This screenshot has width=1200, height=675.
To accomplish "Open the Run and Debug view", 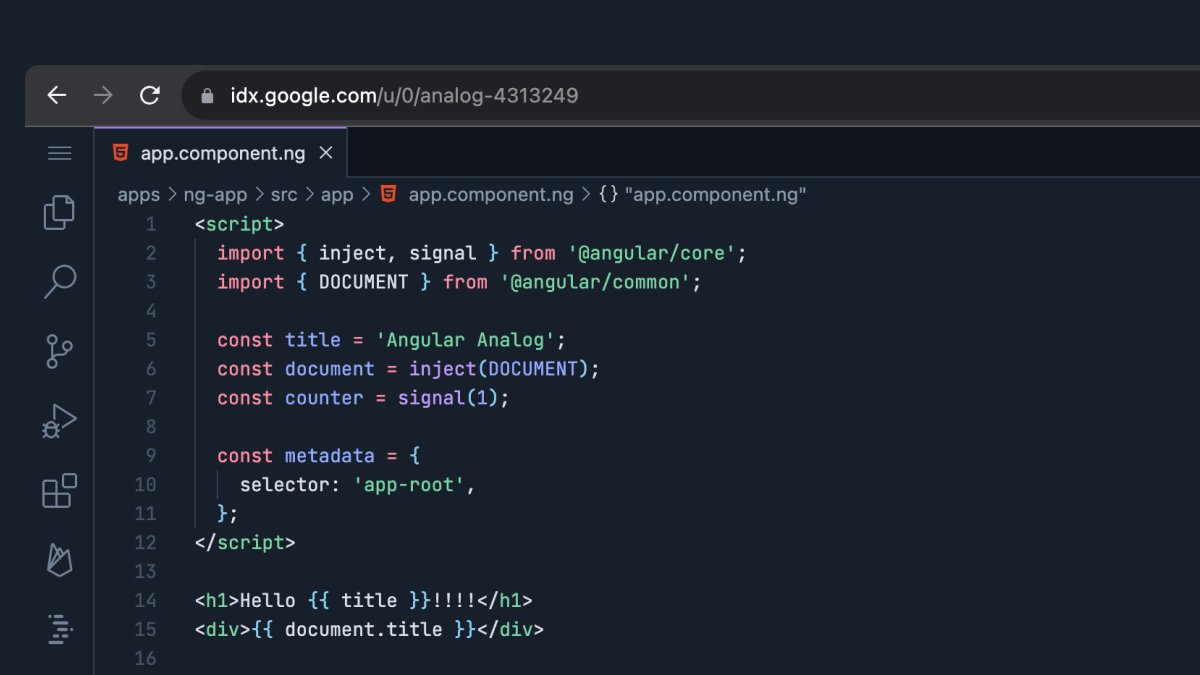I will click(59, 420).
